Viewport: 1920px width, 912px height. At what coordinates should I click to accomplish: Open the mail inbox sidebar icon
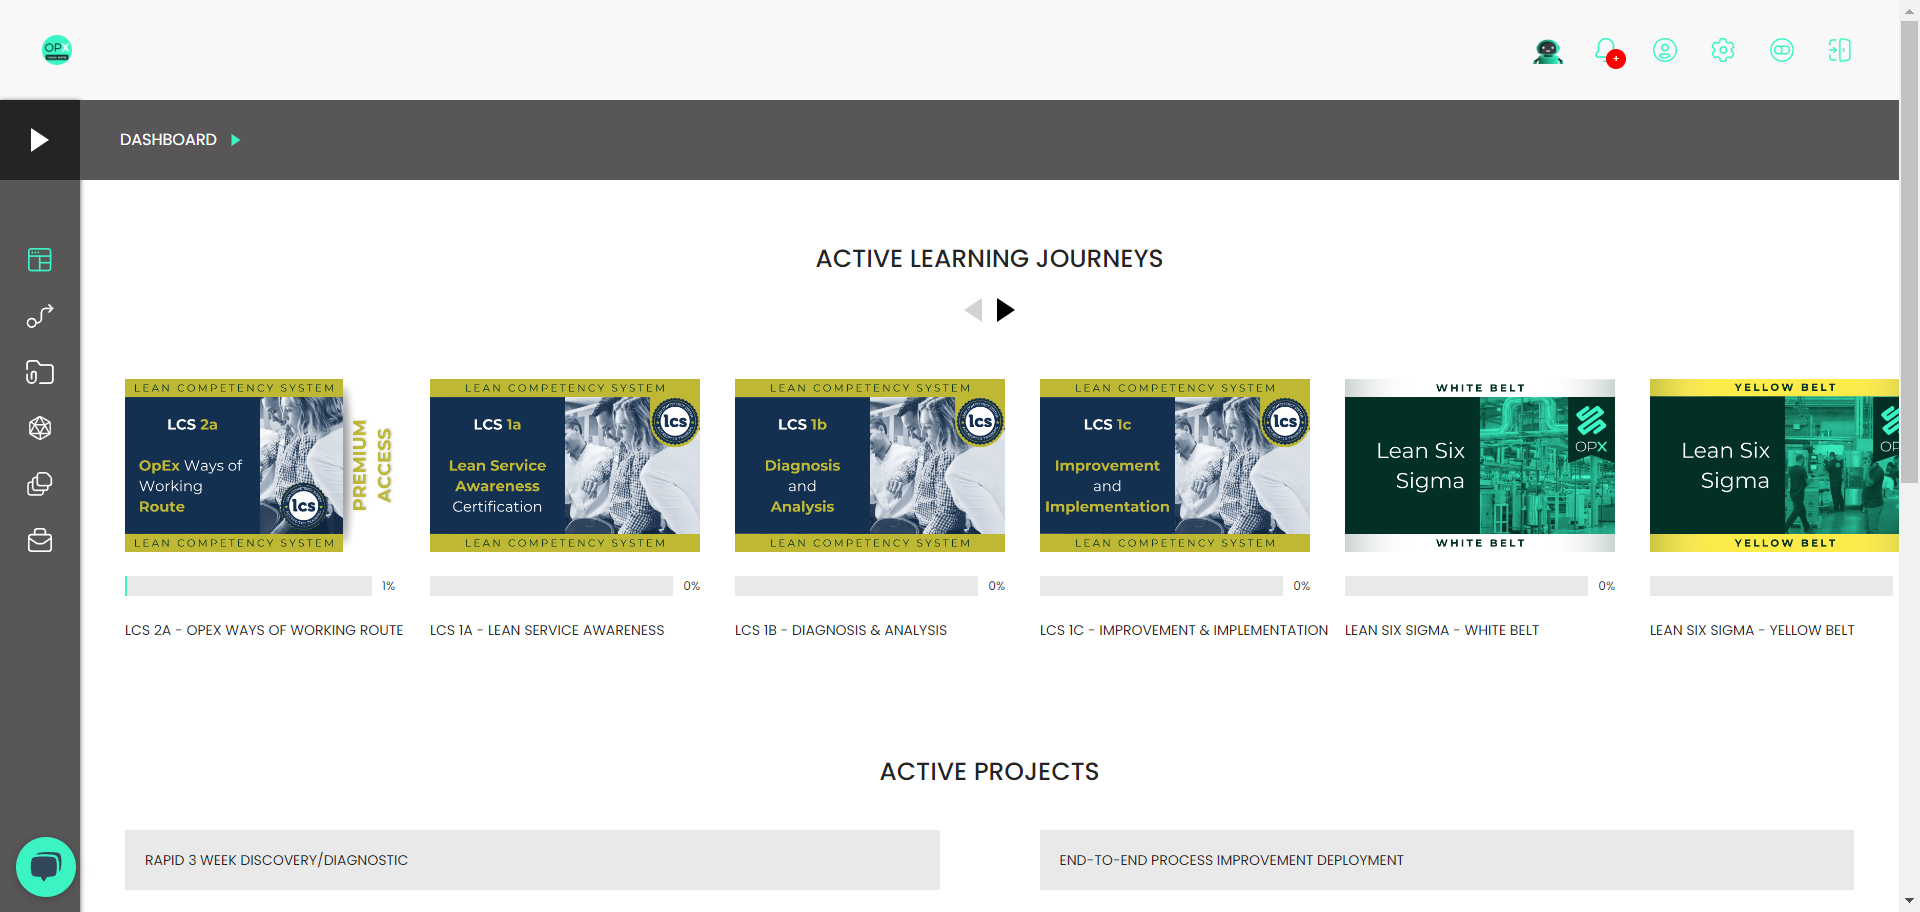click(x=40, y=541)
